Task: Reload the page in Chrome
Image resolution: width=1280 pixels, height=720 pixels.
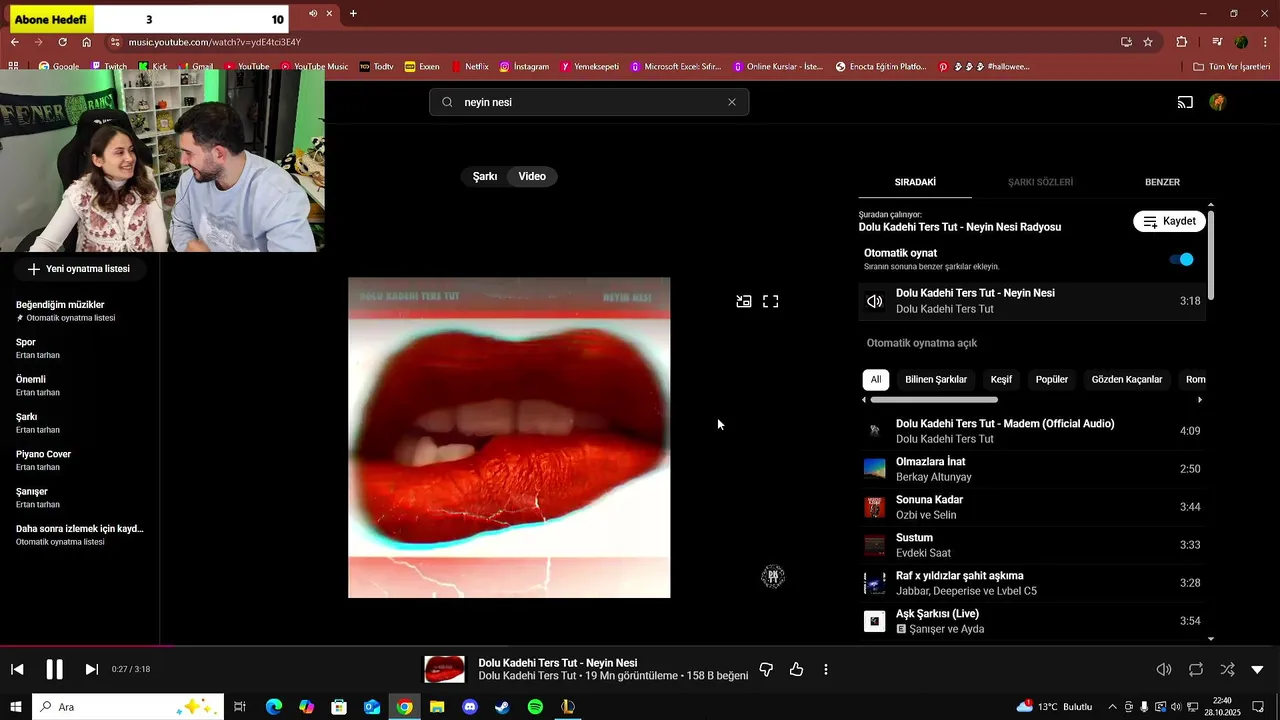Action: point(62,42)
